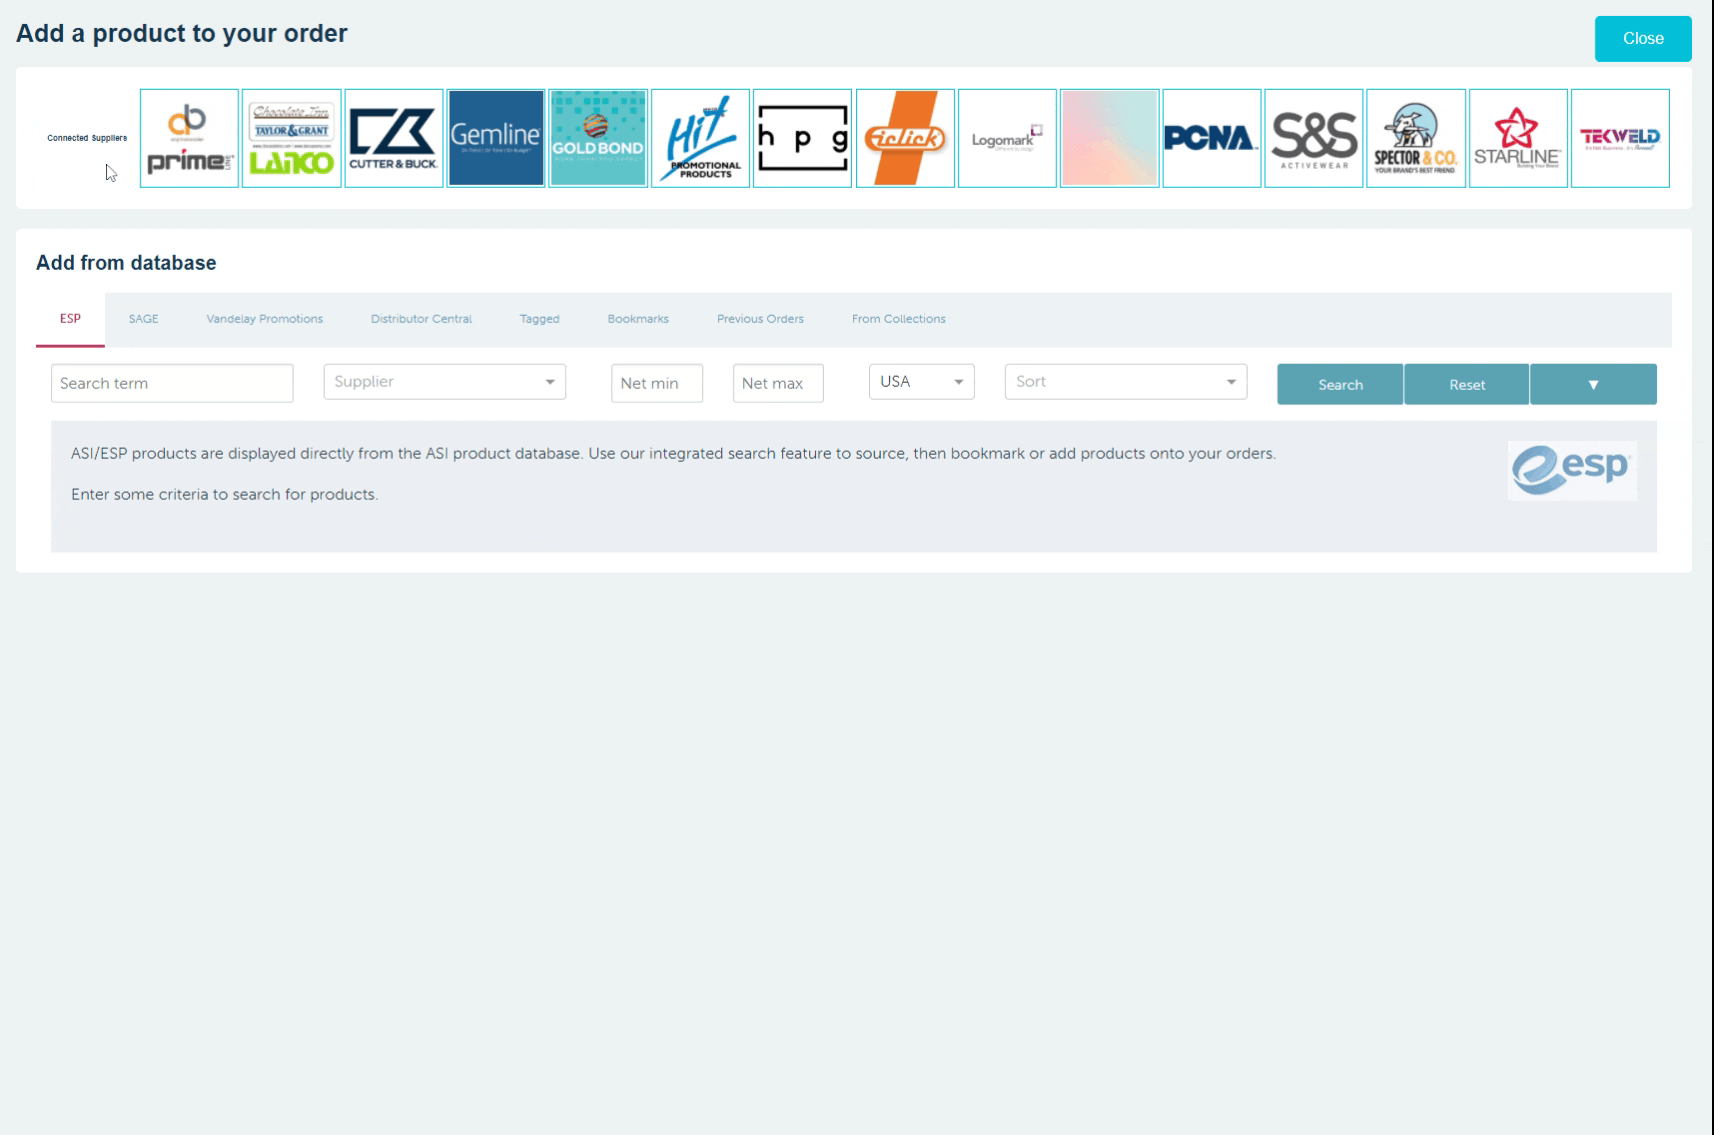Open the USA country dropdown
The width and height of the screenshot is (1714, 1135).
(x=921, y=382)
